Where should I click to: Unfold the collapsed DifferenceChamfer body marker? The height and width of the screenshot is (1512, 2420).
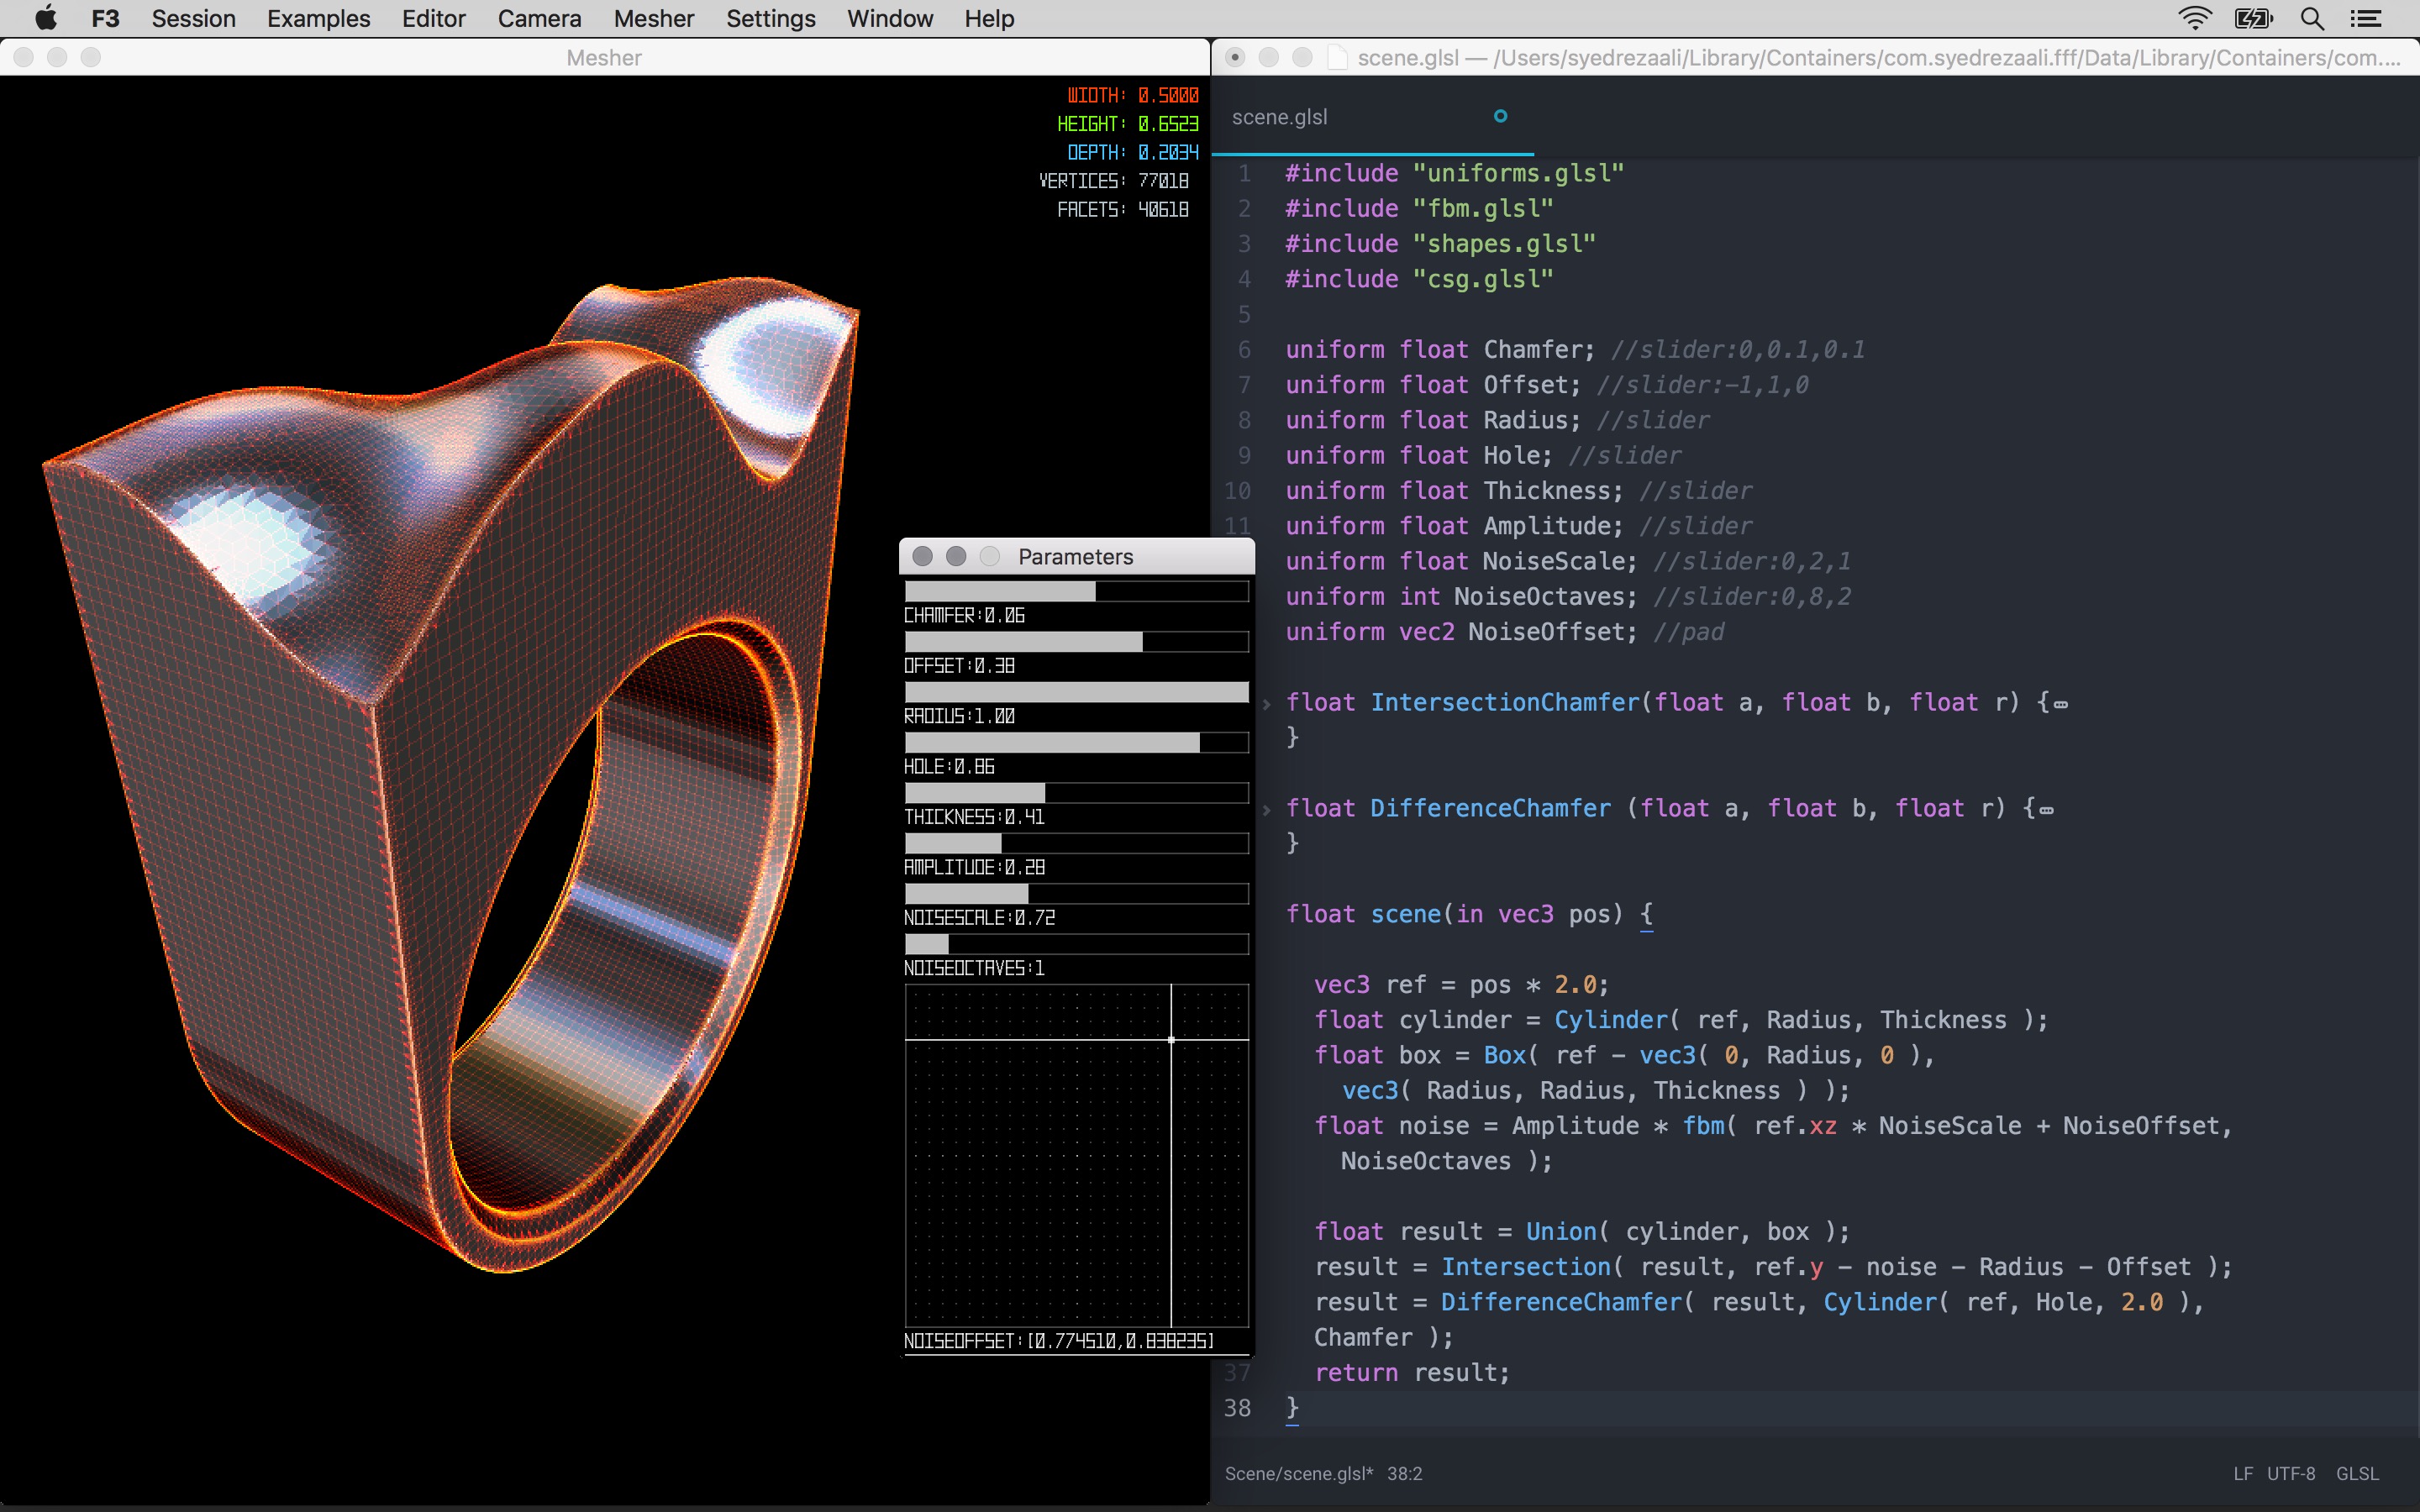(2047, 811)
